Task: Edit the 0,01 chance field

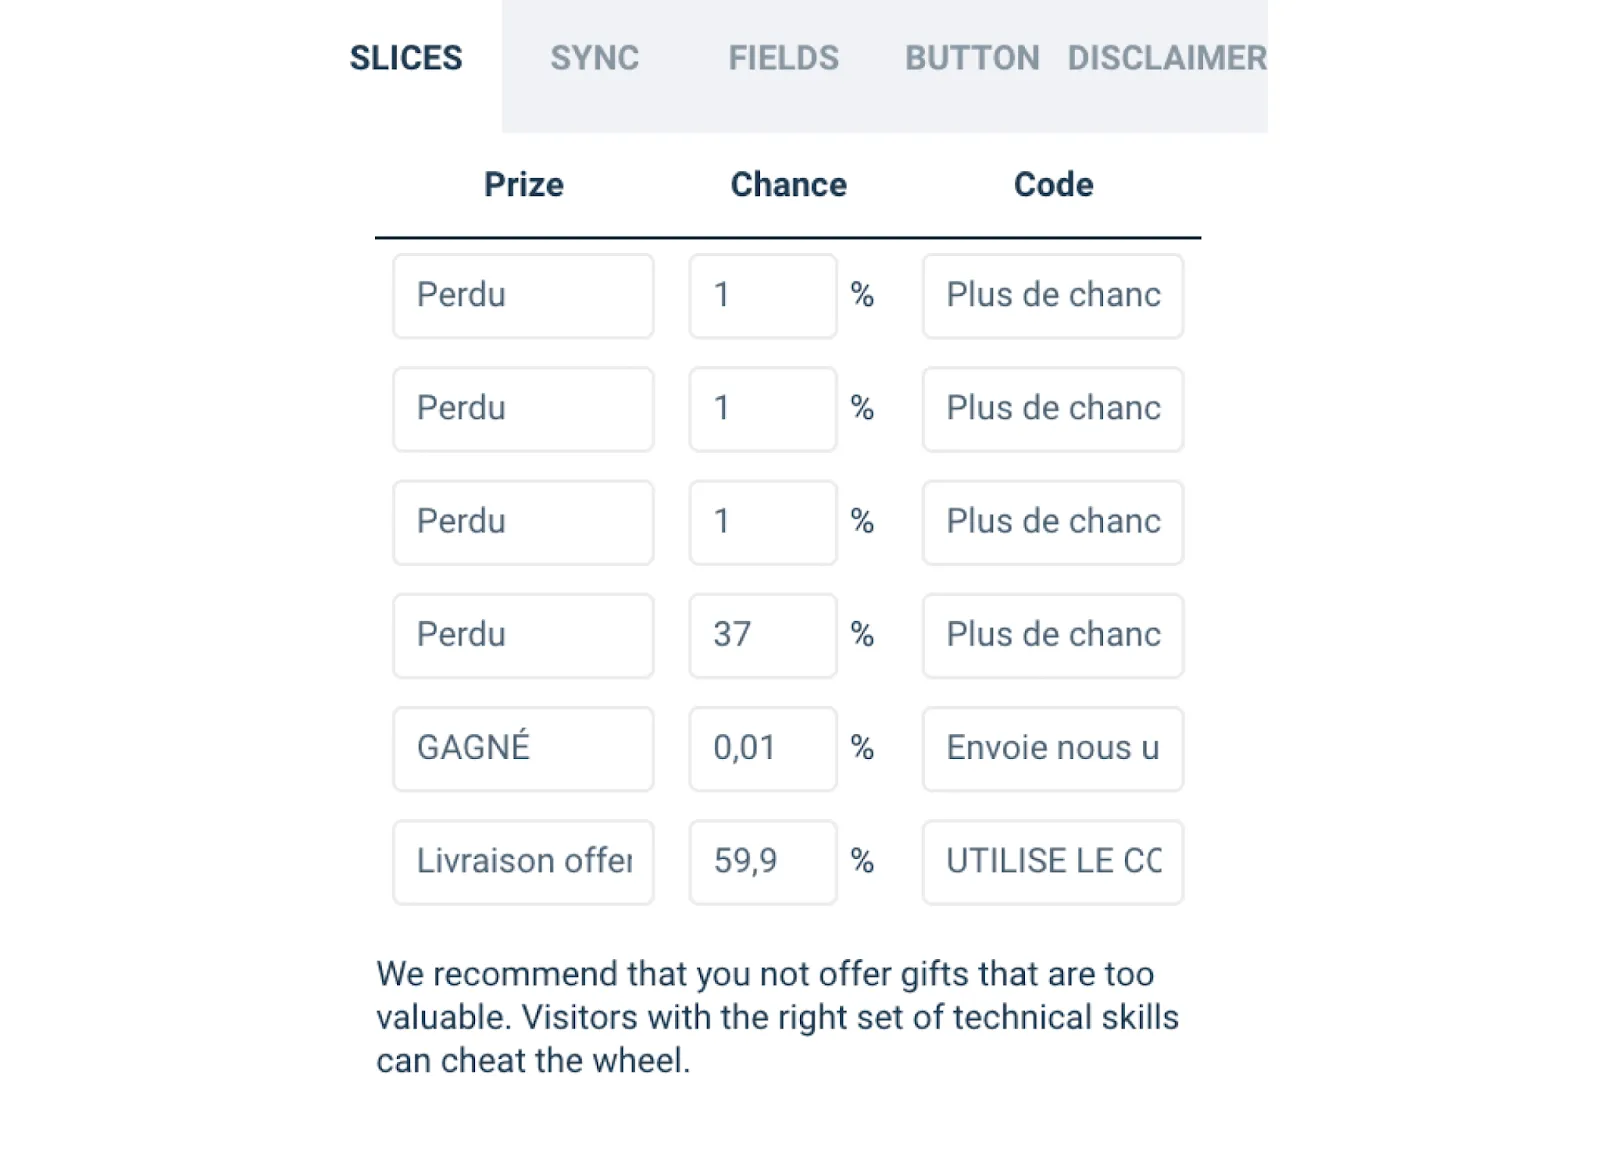Action: [763, 748]
